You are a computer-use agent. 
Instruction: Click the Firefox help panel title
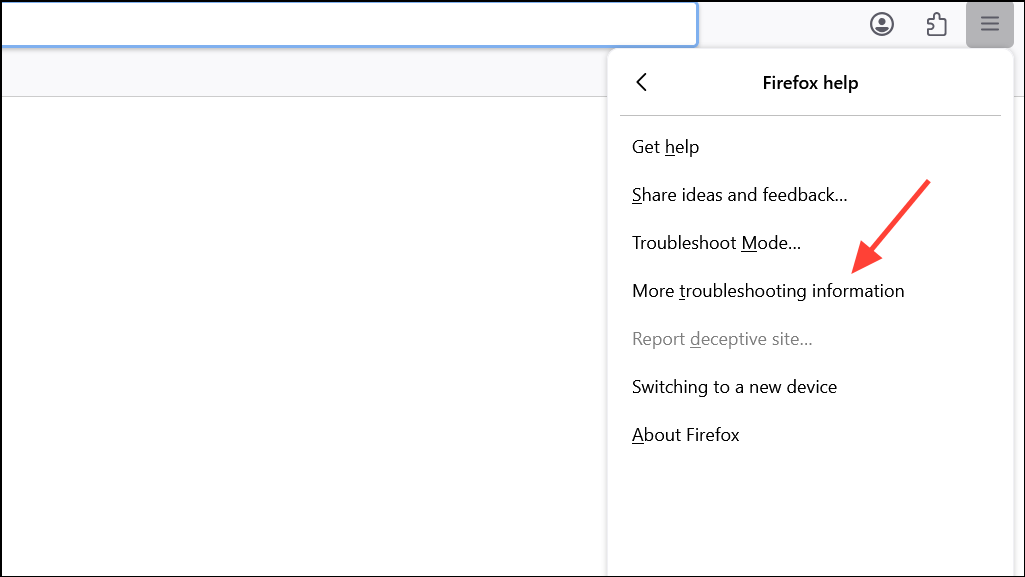[810, 83]
